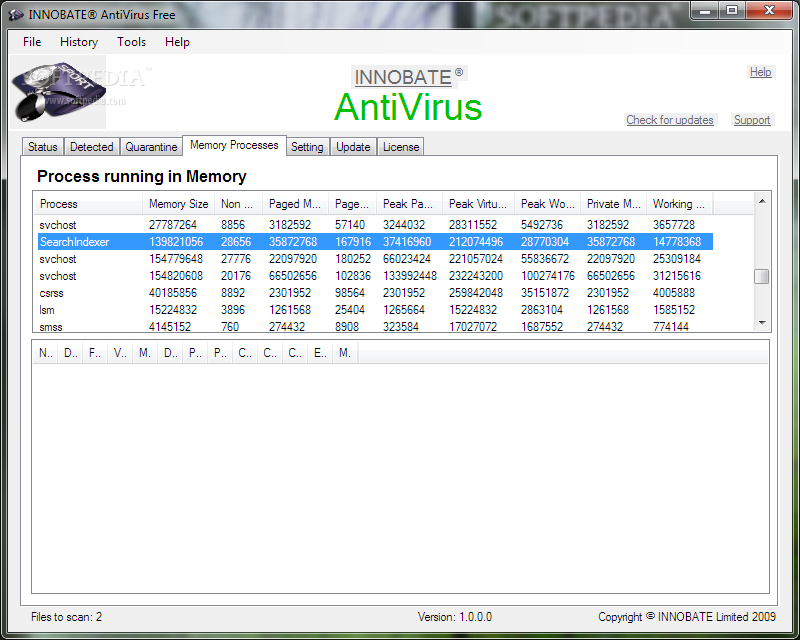Viewport: 800px width, 640px height.
Task: Select the csrss process row
Action: pos(375,293)
